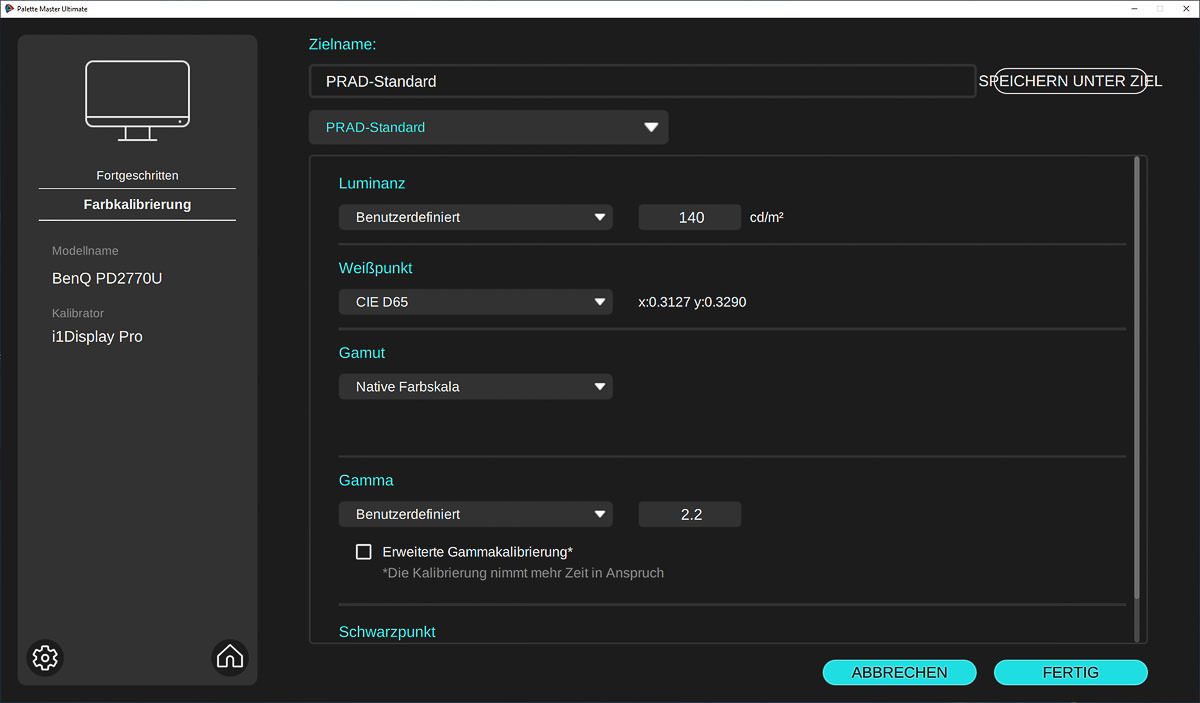Click the Zielname text field
The width and height of the screenshot is (1200, 703).
pos(641,82)
